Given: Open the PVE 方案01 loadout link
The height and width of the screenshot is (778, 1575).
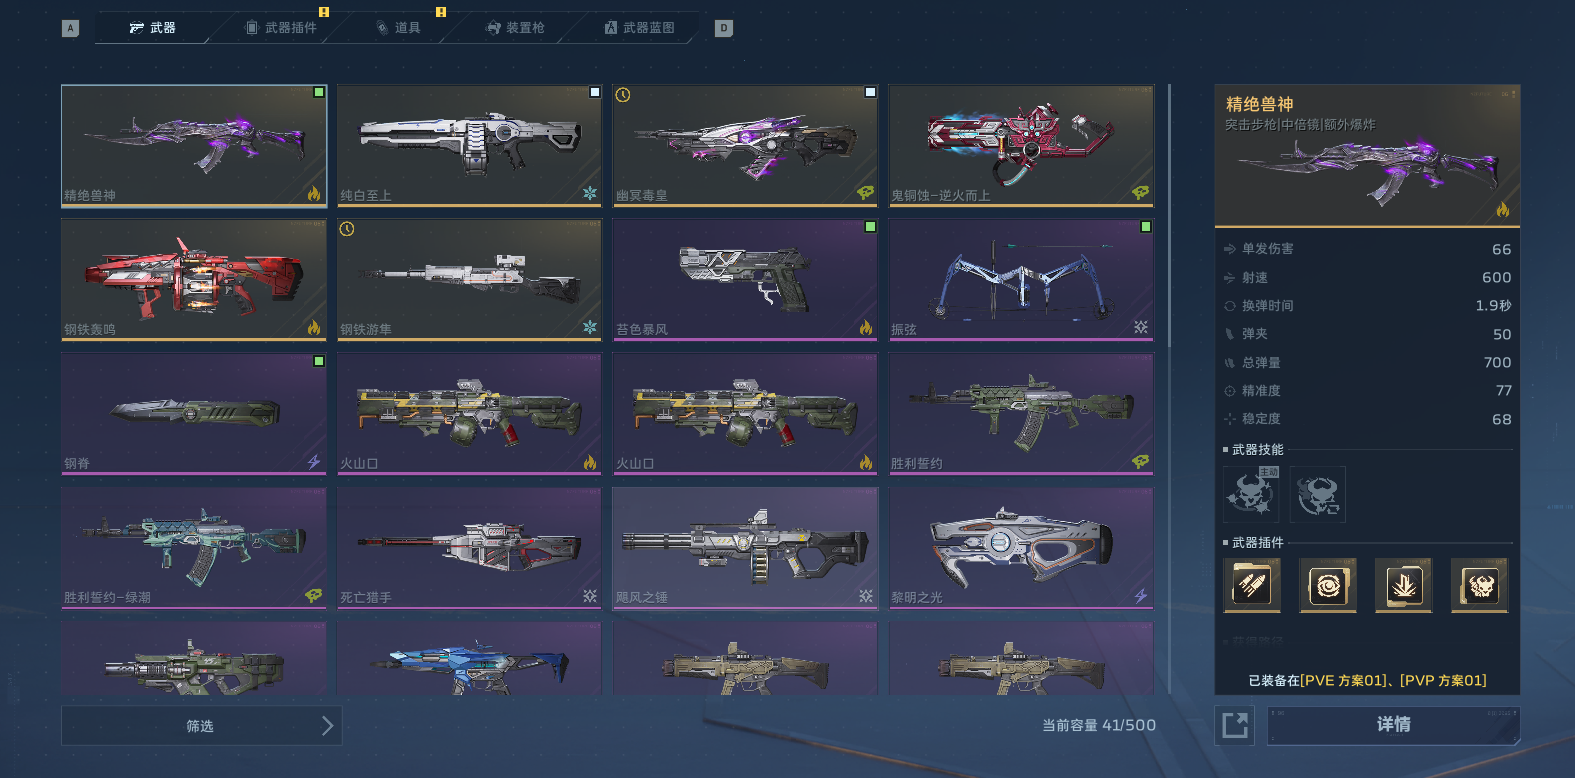Looking at the screenshot, I should click(x=1342, y=680).
